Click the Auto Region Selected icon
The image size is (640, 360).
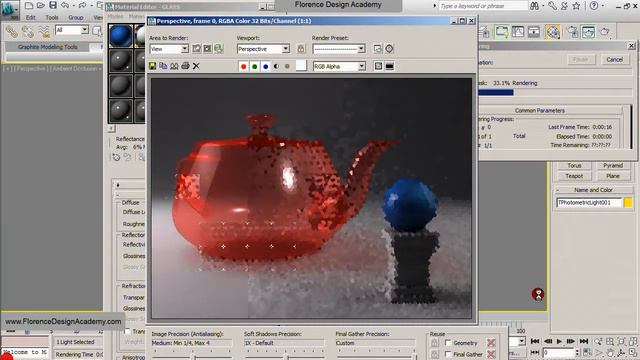(x=208, y=49)
